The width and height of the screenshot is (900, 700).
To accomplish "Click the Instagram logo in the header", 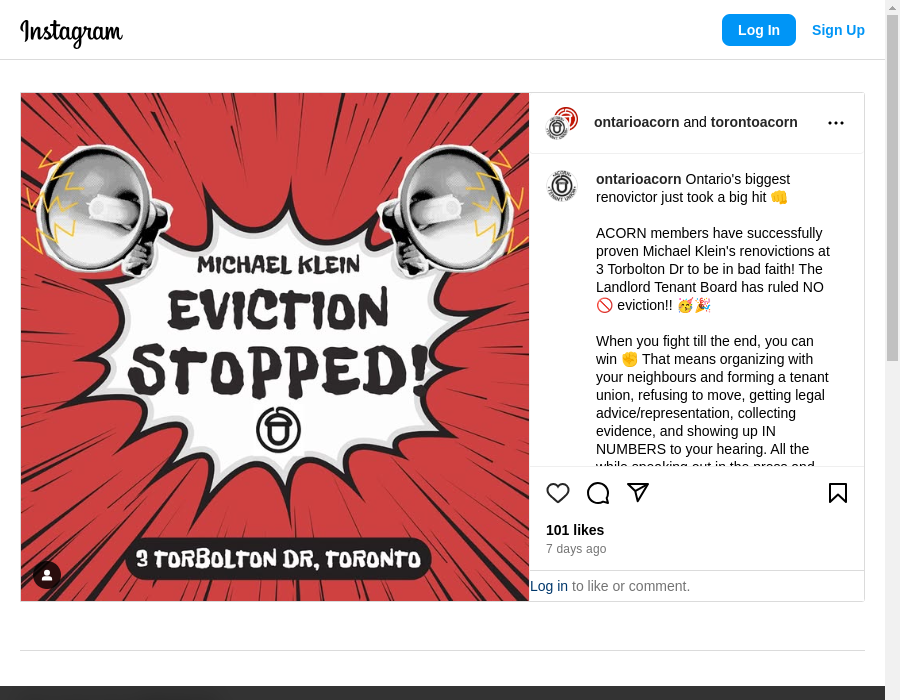I will click(71, 32).
